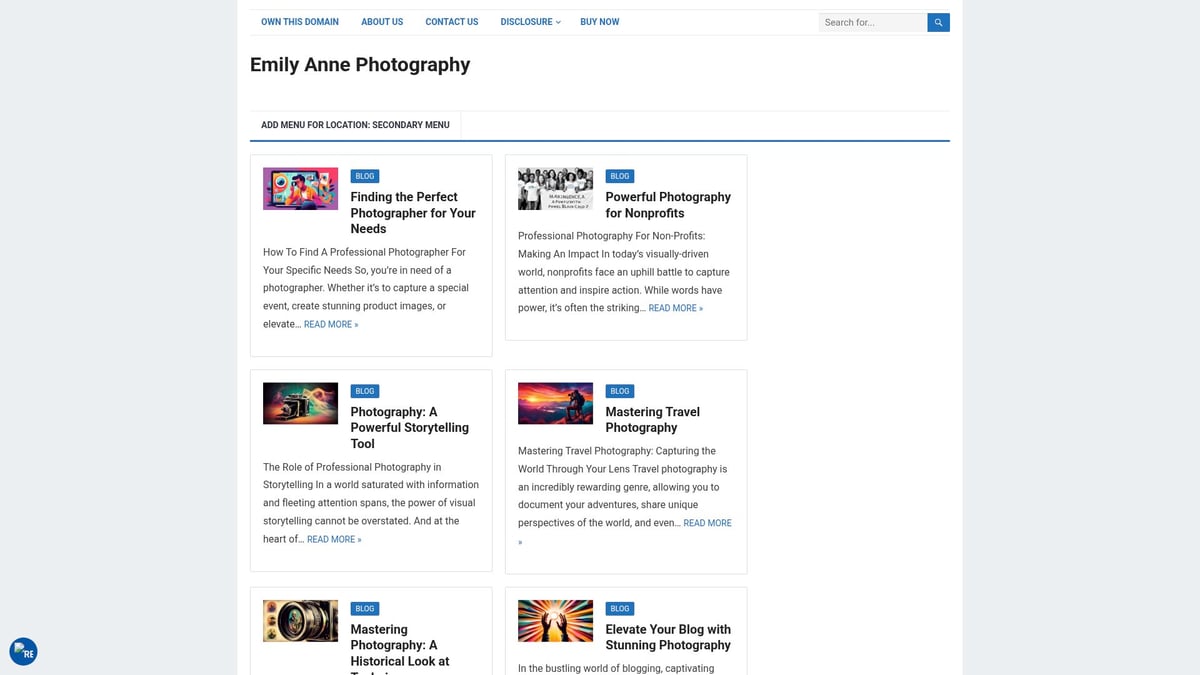Click the Blog tag above Mastering Travel Photography

(x=620, y=391)
